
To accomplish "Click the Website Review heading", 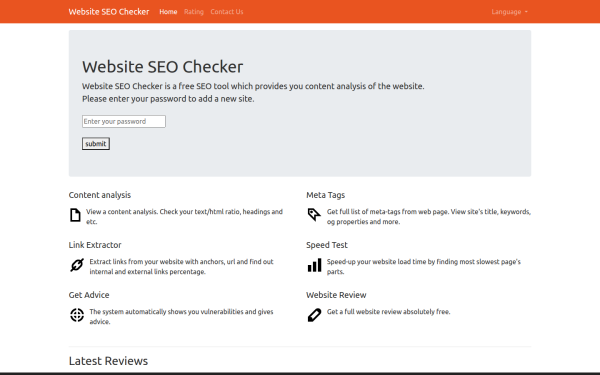I will click(336, 295).
